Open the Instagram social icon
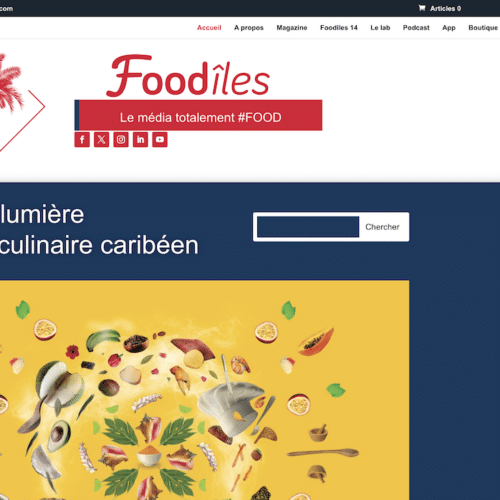 (121, 139)
